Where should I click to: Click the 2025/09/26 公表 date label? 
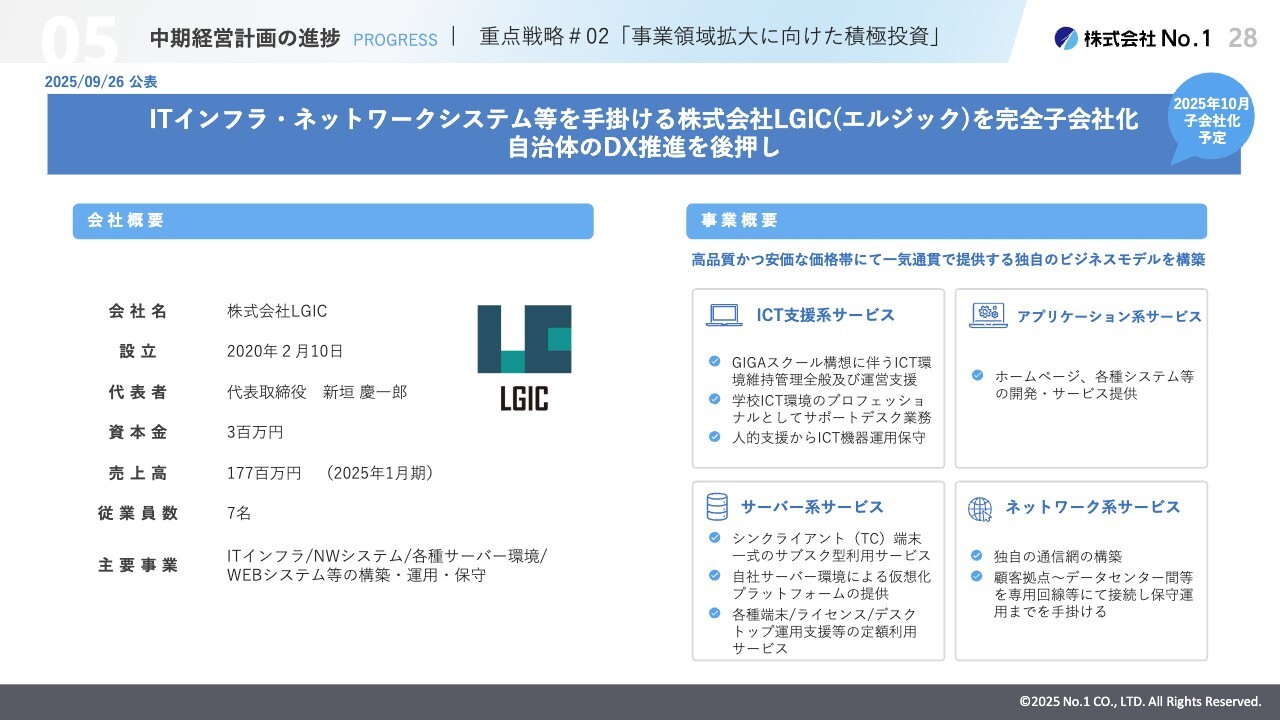point(101,82)
